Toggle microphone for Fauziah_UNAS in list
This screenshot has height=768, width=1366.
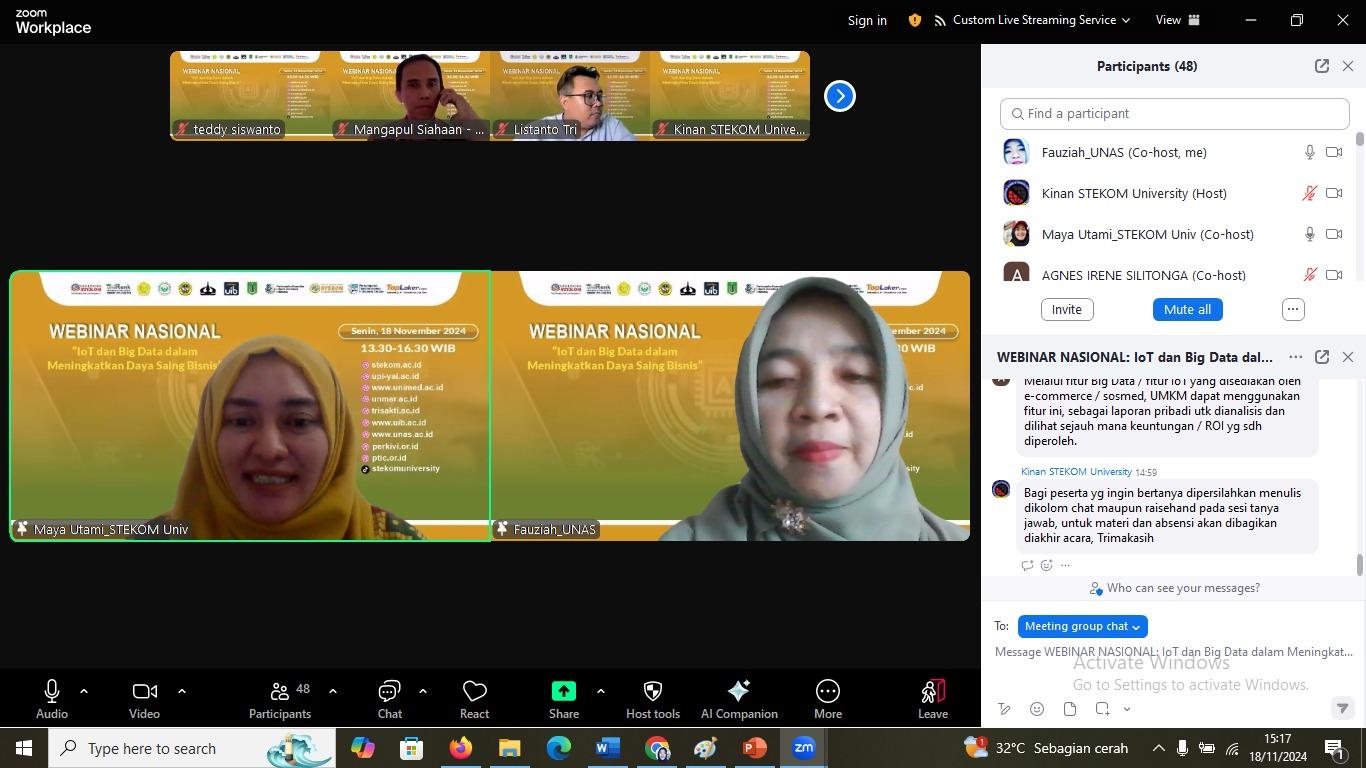[x=1309, y=152]
